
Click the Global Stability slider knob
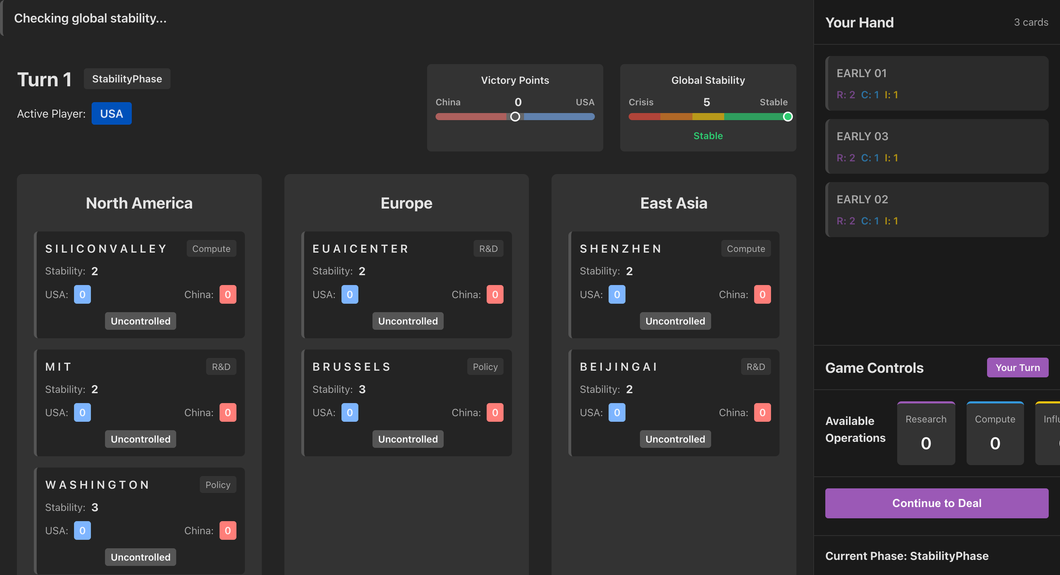pos(788,117)
